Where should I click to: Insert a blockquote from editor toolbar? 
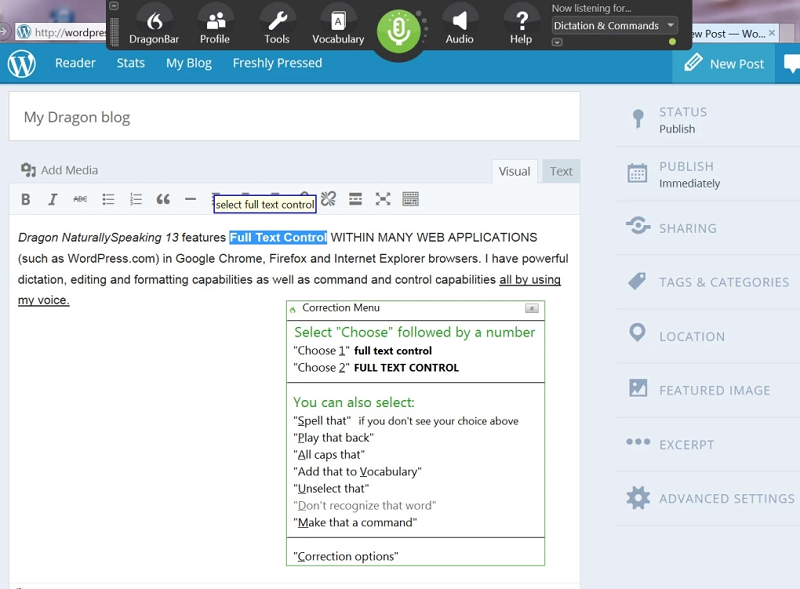(163, 200)
